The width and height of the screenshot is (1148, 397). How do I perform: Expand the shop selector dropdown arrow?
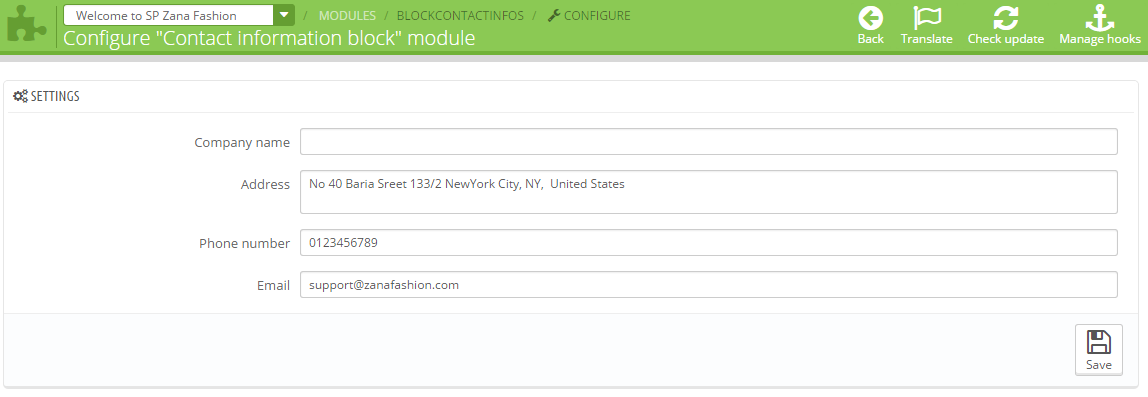[284, 15]
